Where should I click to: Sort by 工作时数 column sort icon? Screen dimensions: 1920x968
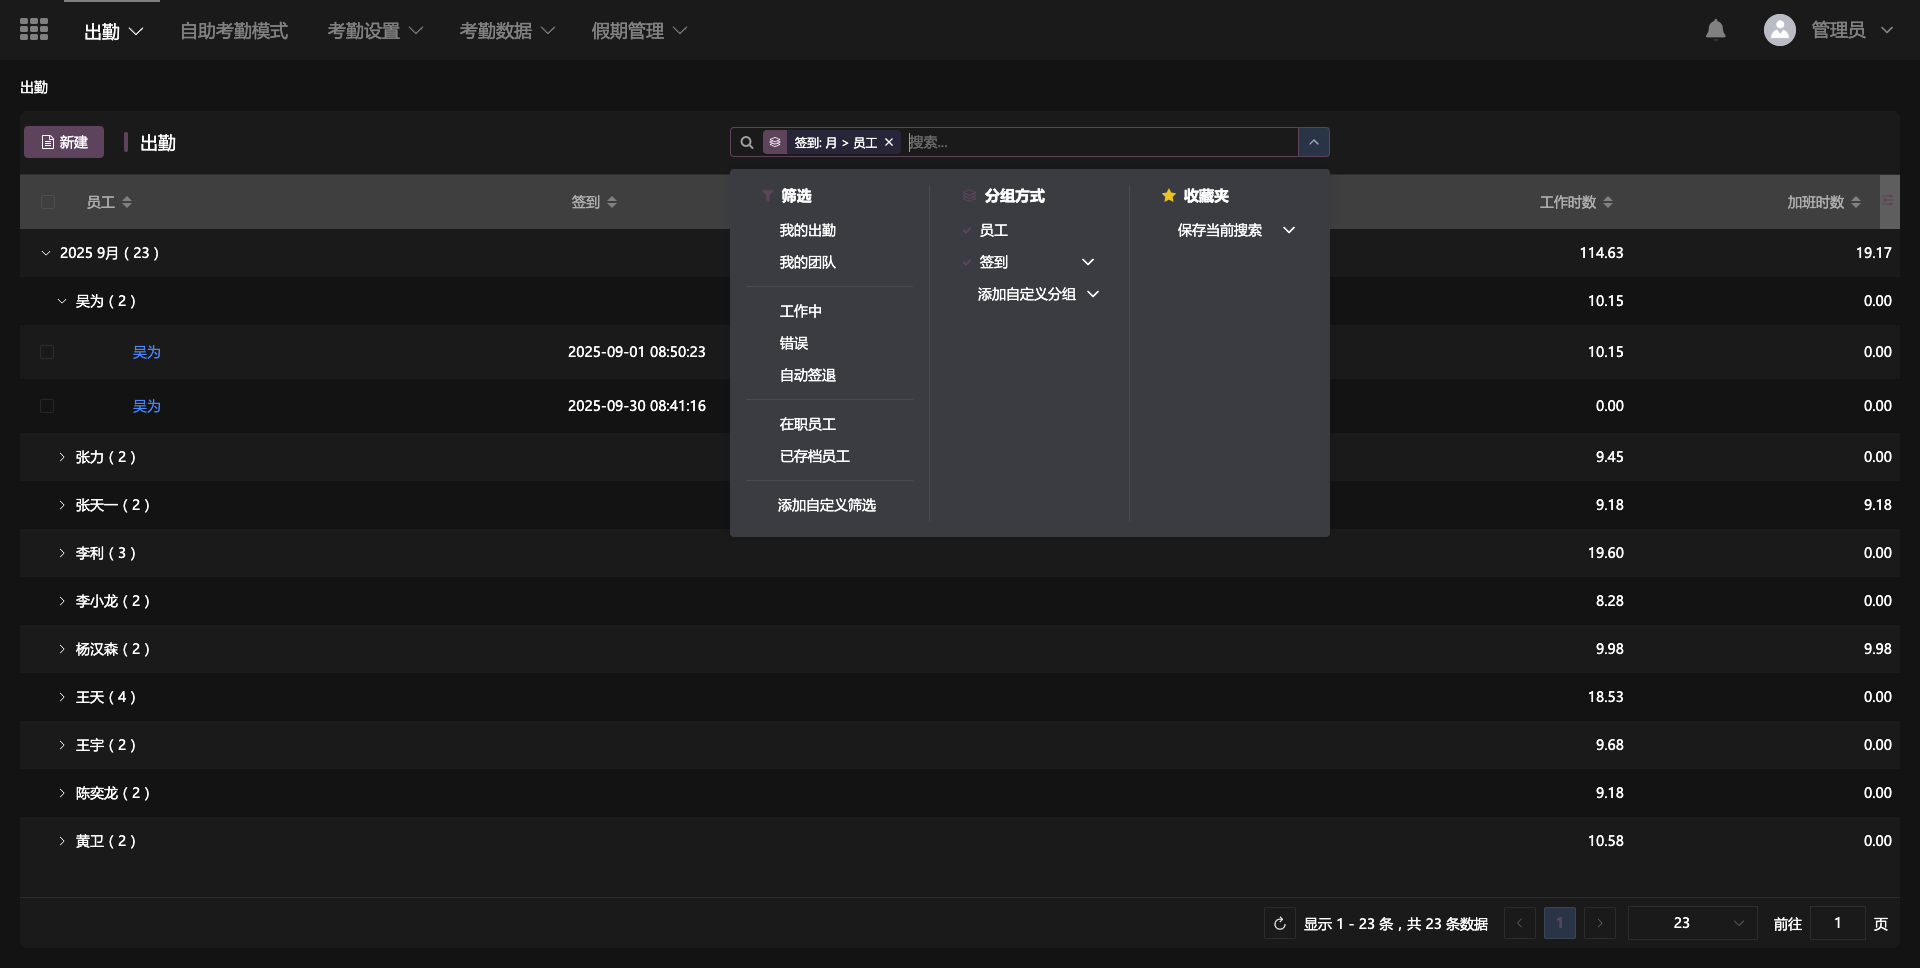1608,203
